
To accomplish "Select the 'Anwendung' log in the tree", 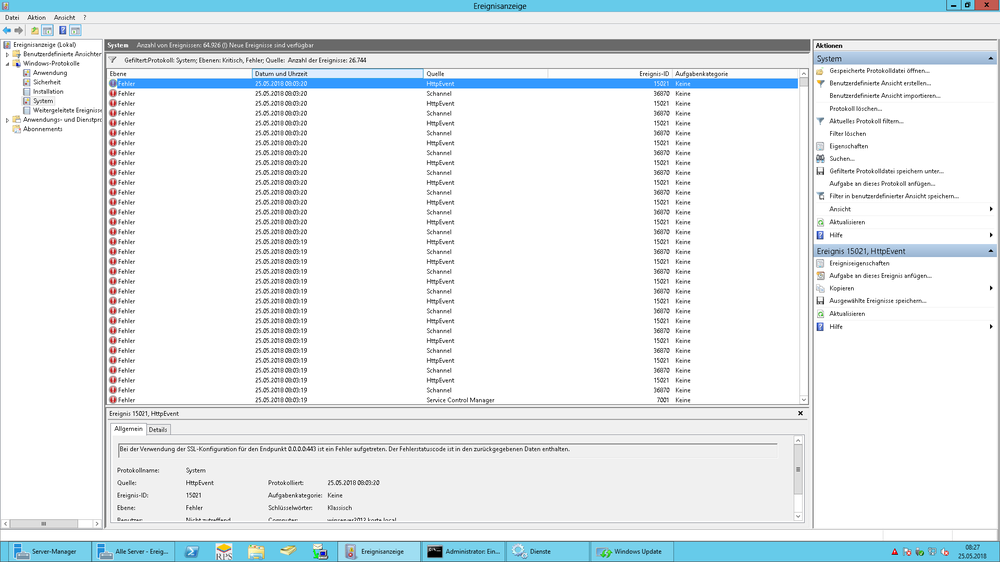I will [50, 73].
